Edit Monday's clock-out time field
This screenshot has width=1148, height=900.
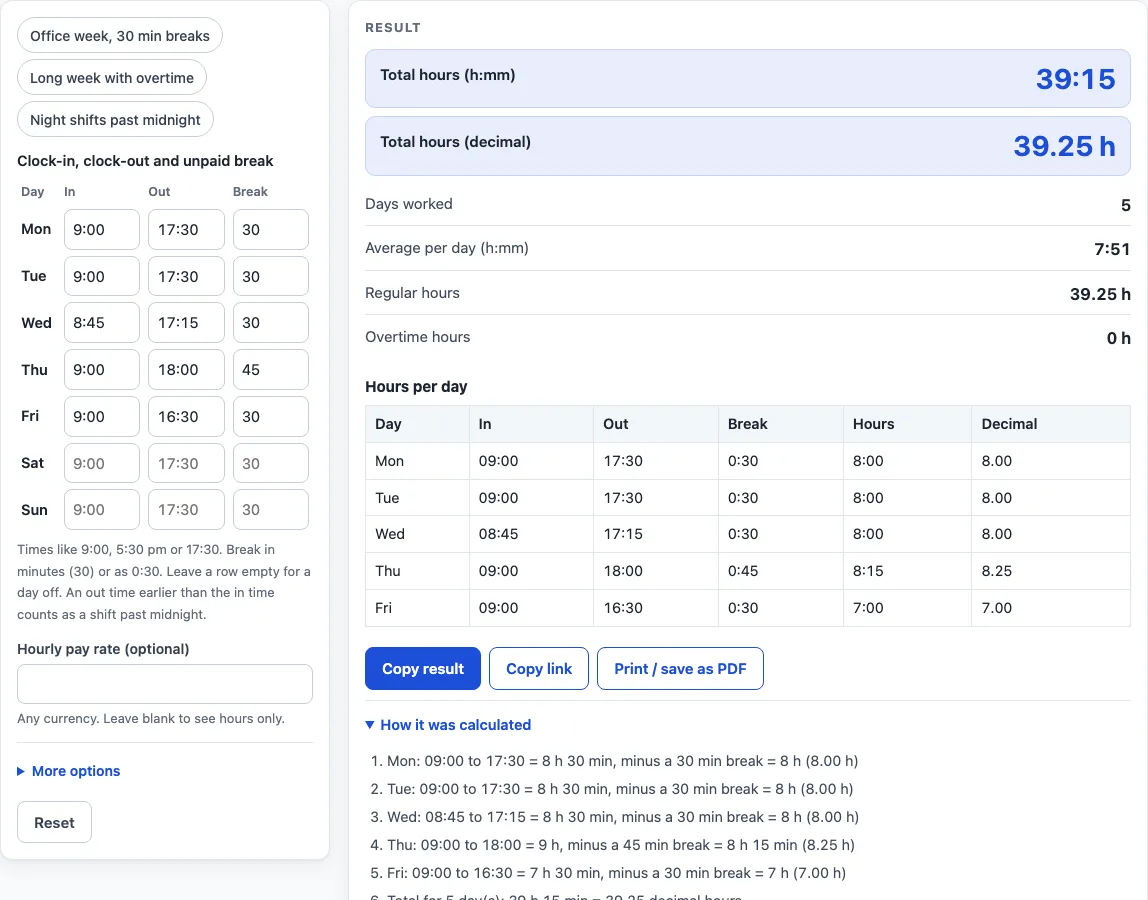click(186, 229)
